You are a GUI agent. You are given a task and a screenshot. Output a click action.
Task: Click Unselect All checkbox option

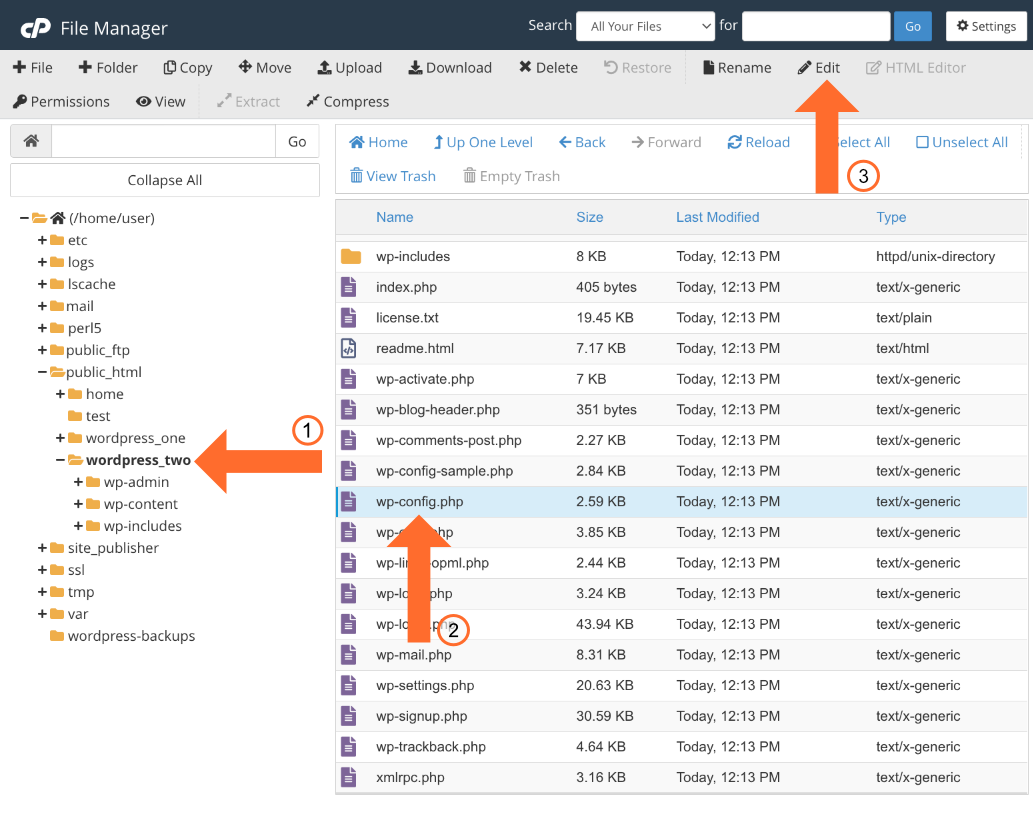(x=962, y=142)
